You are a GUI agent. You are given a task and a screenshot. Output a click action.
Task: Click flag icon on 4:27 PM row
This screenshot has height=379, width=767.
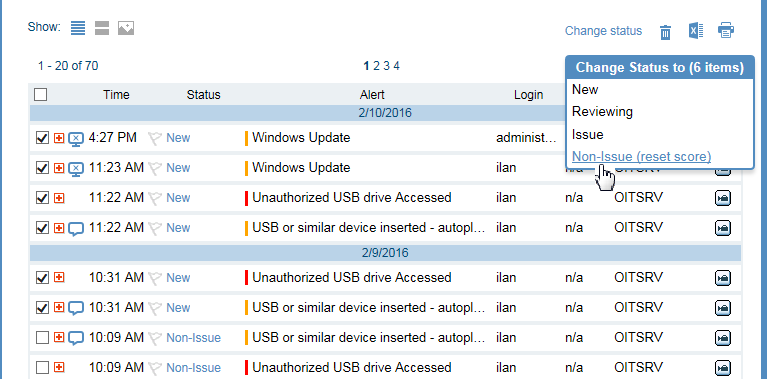(155, 139)
